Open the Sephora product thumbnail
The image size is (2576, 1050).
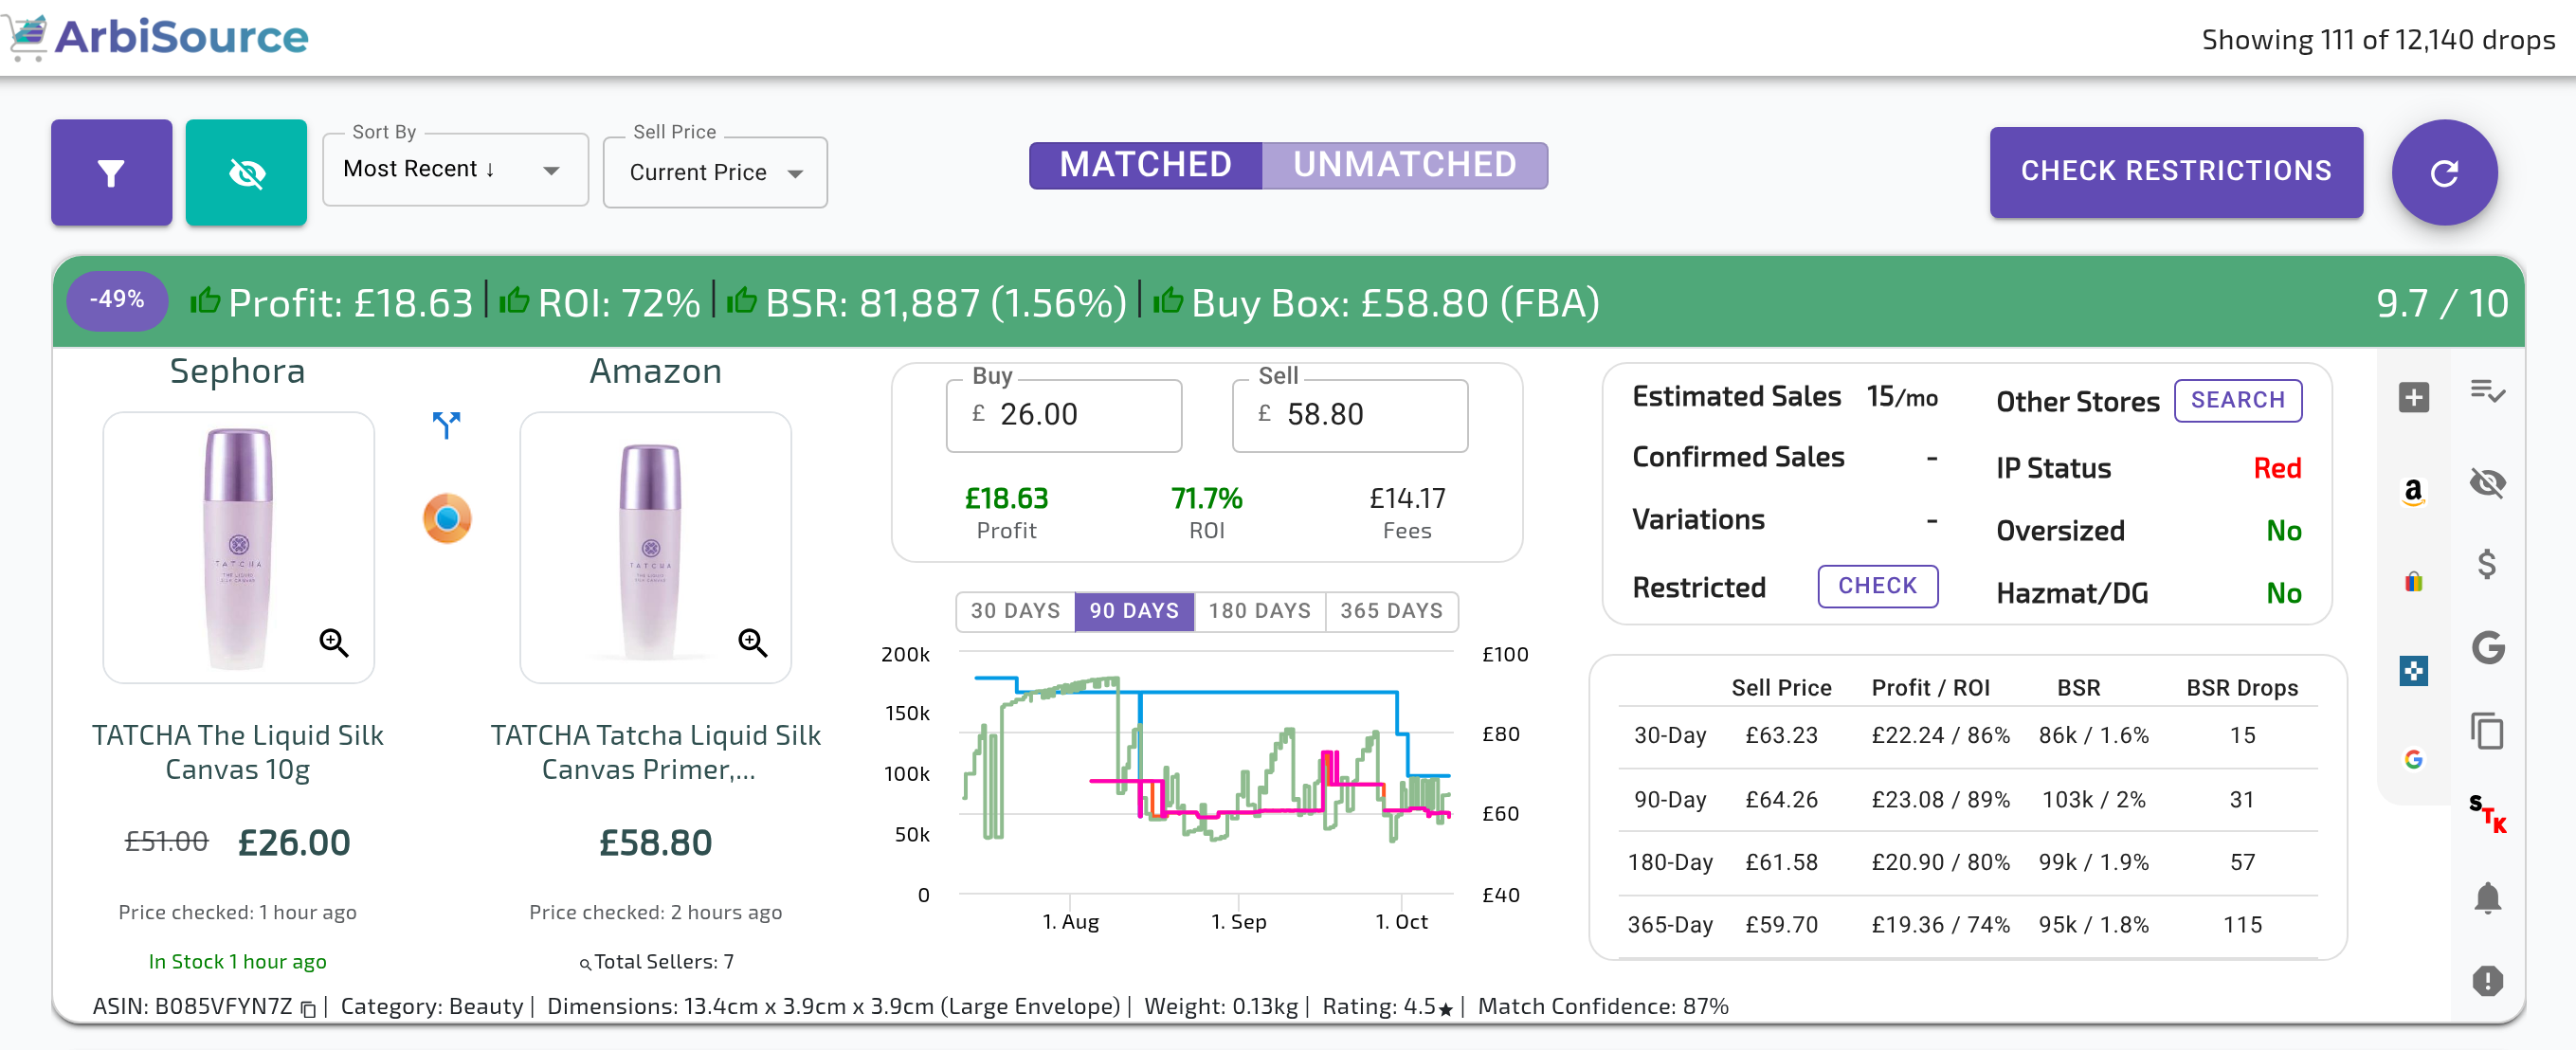click(238, 548)
